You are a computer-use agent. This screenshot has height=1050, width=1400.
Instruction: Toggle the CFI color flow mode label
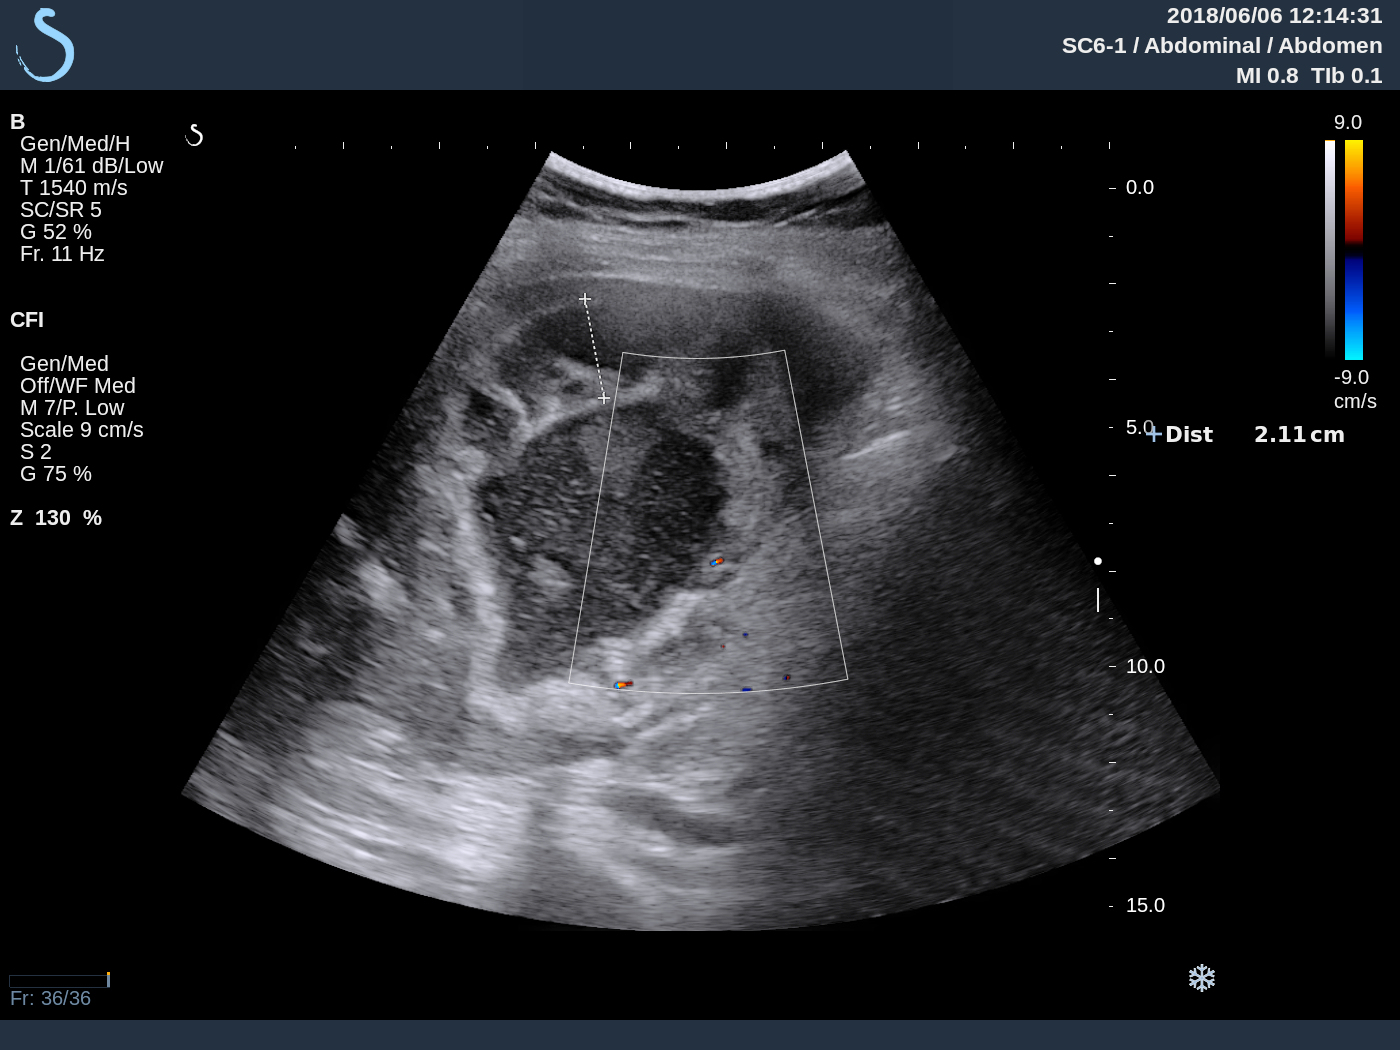point(27,320)
